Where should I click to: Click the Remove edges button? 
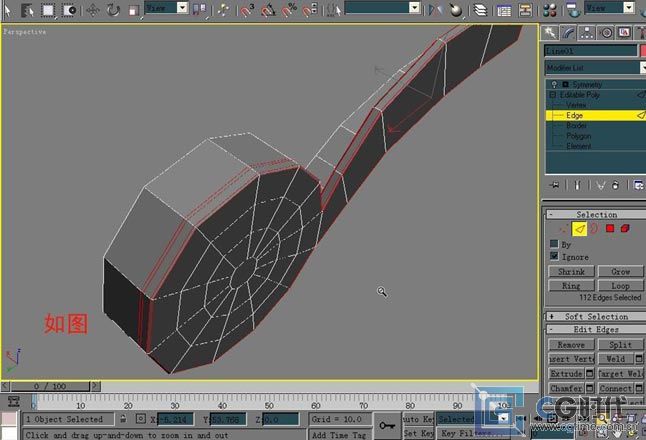[x=571, y=344]
